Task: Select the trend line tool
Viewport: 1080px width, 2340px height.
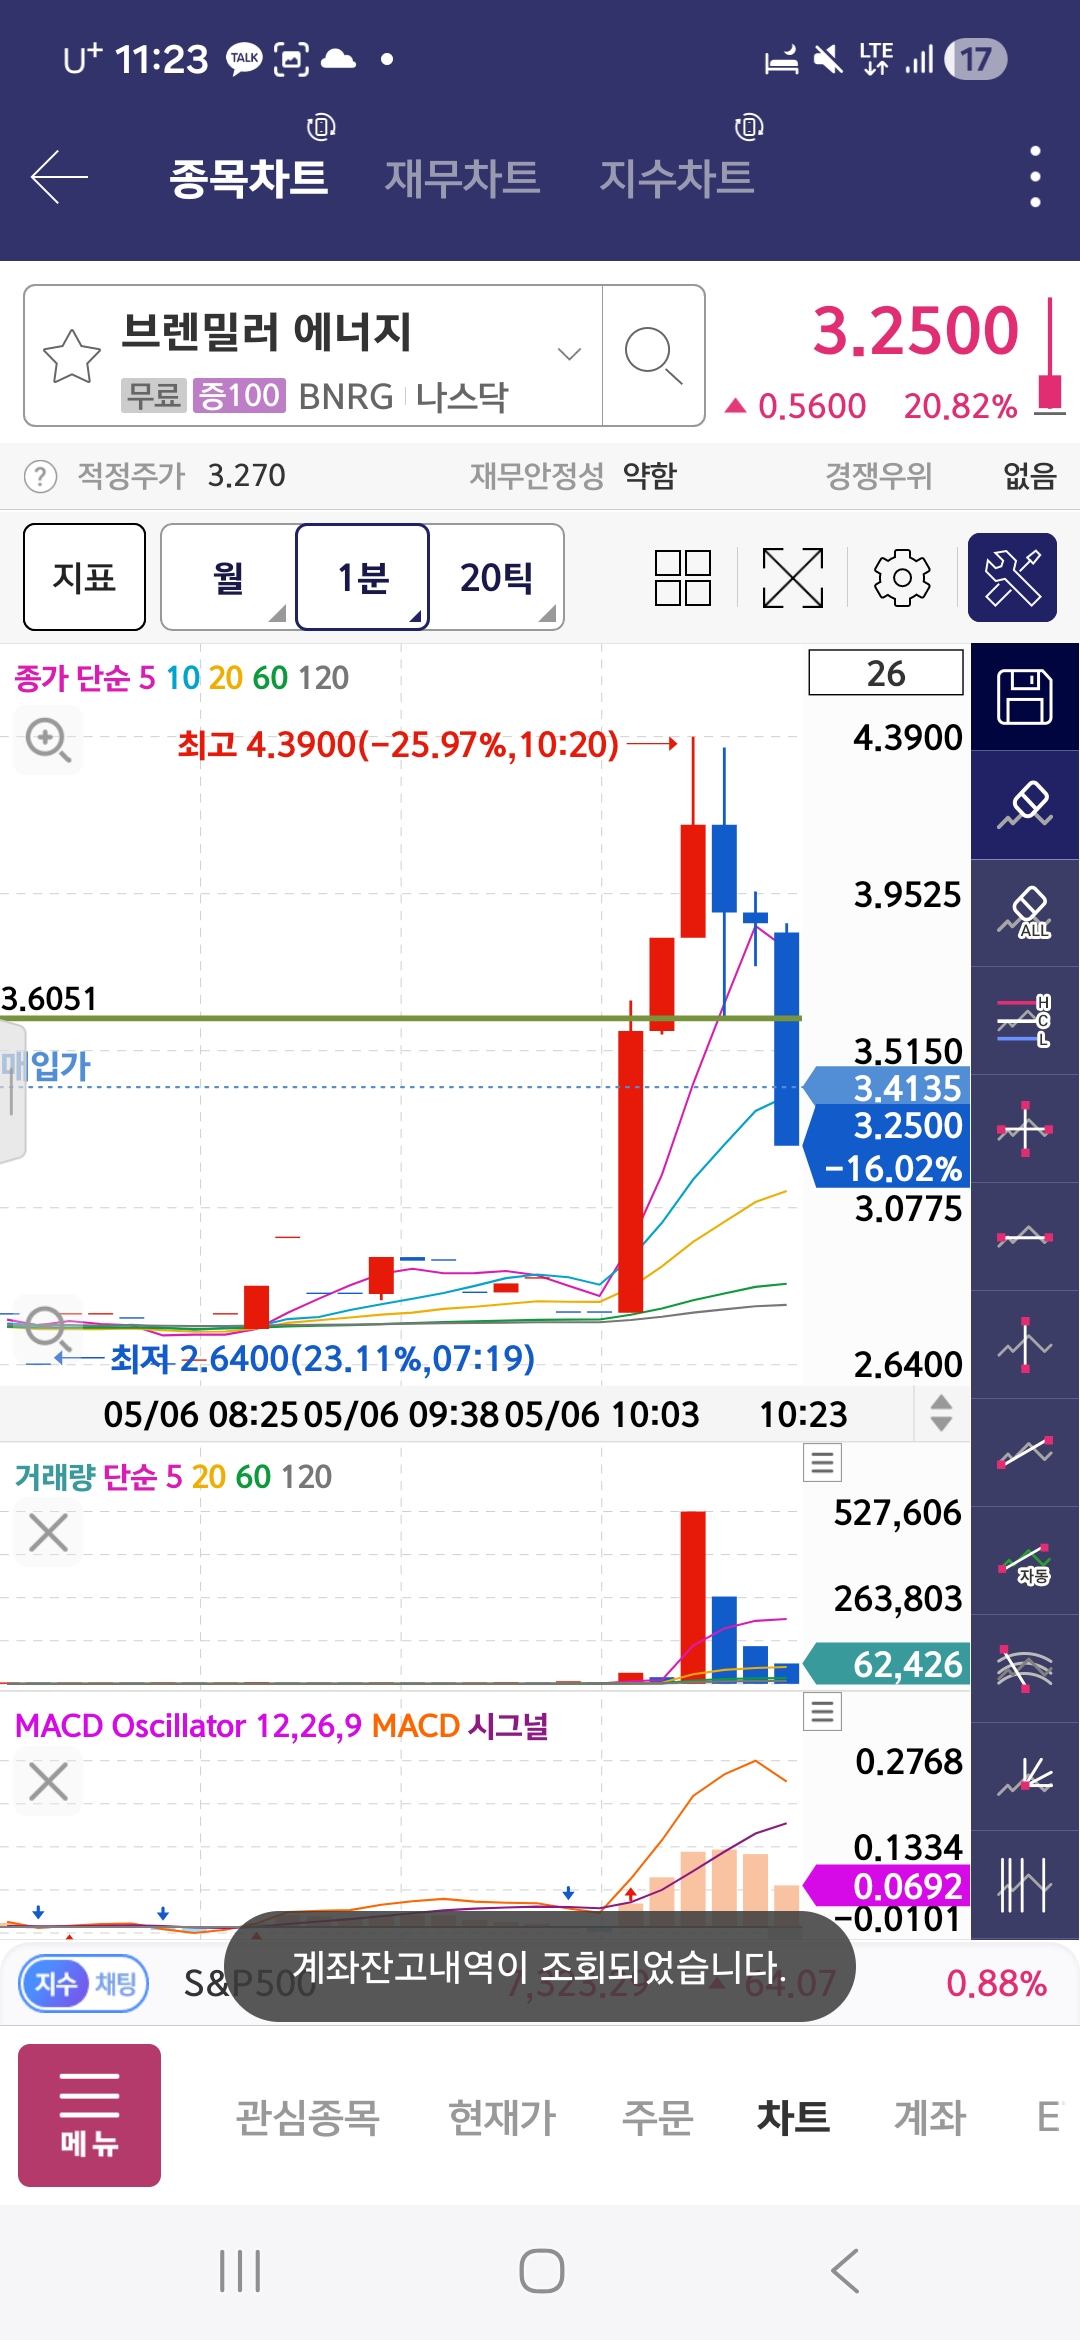Action: click(1025, 1453)
